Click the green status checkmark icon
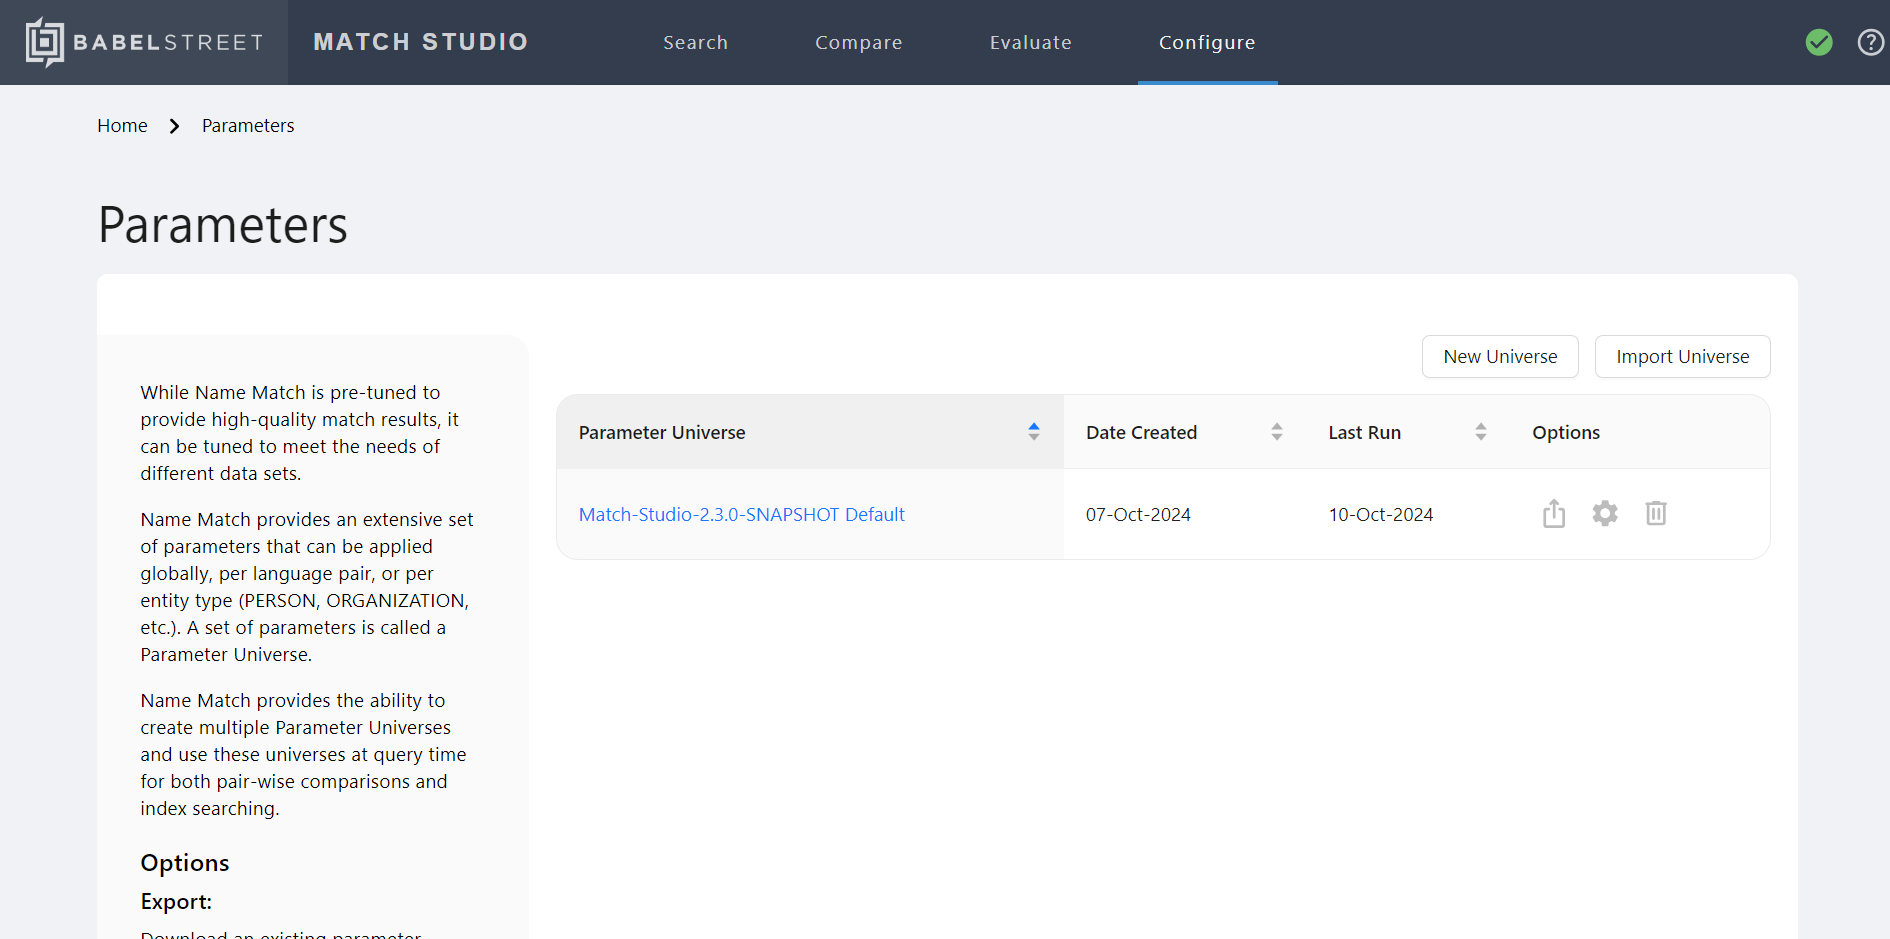The height and width of the screenshot is (939, 1890). 1819,42
